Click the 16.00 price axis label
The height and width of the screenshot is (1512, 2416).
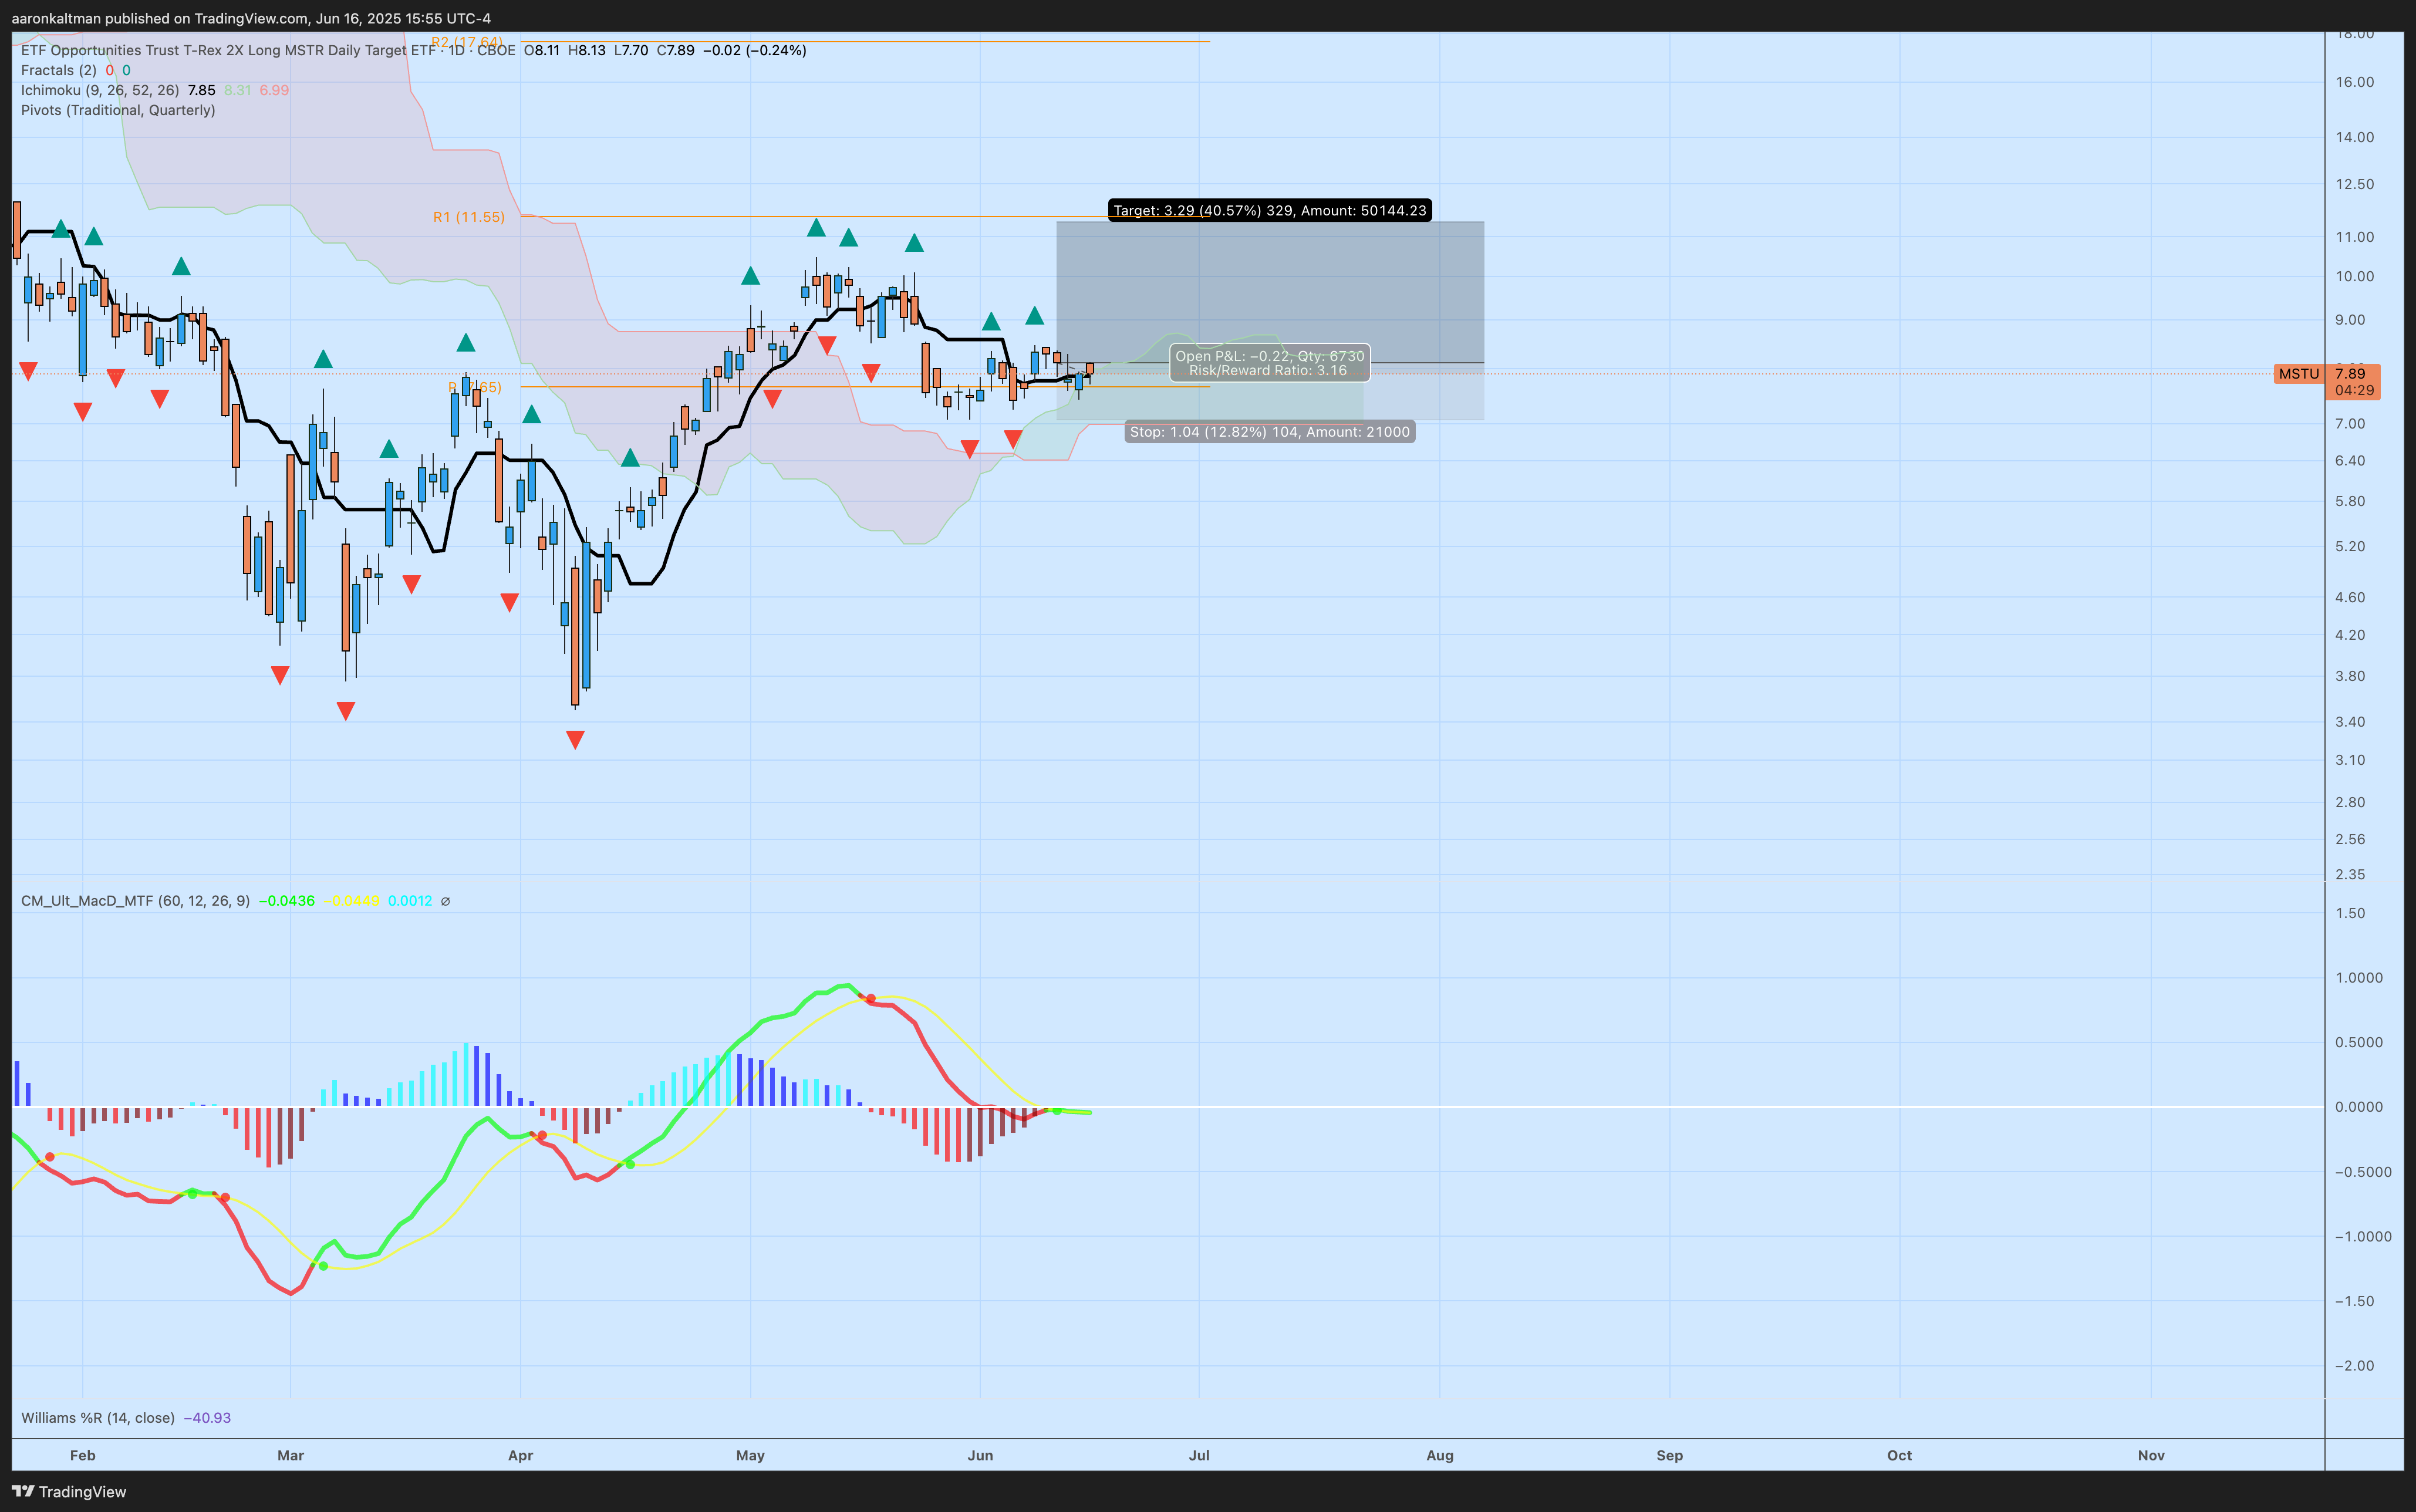[x=2354, y=82]
